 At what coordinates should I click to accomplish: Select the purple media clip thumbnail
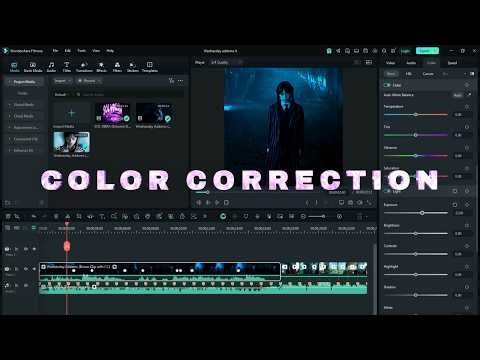(x=113, y=113)
